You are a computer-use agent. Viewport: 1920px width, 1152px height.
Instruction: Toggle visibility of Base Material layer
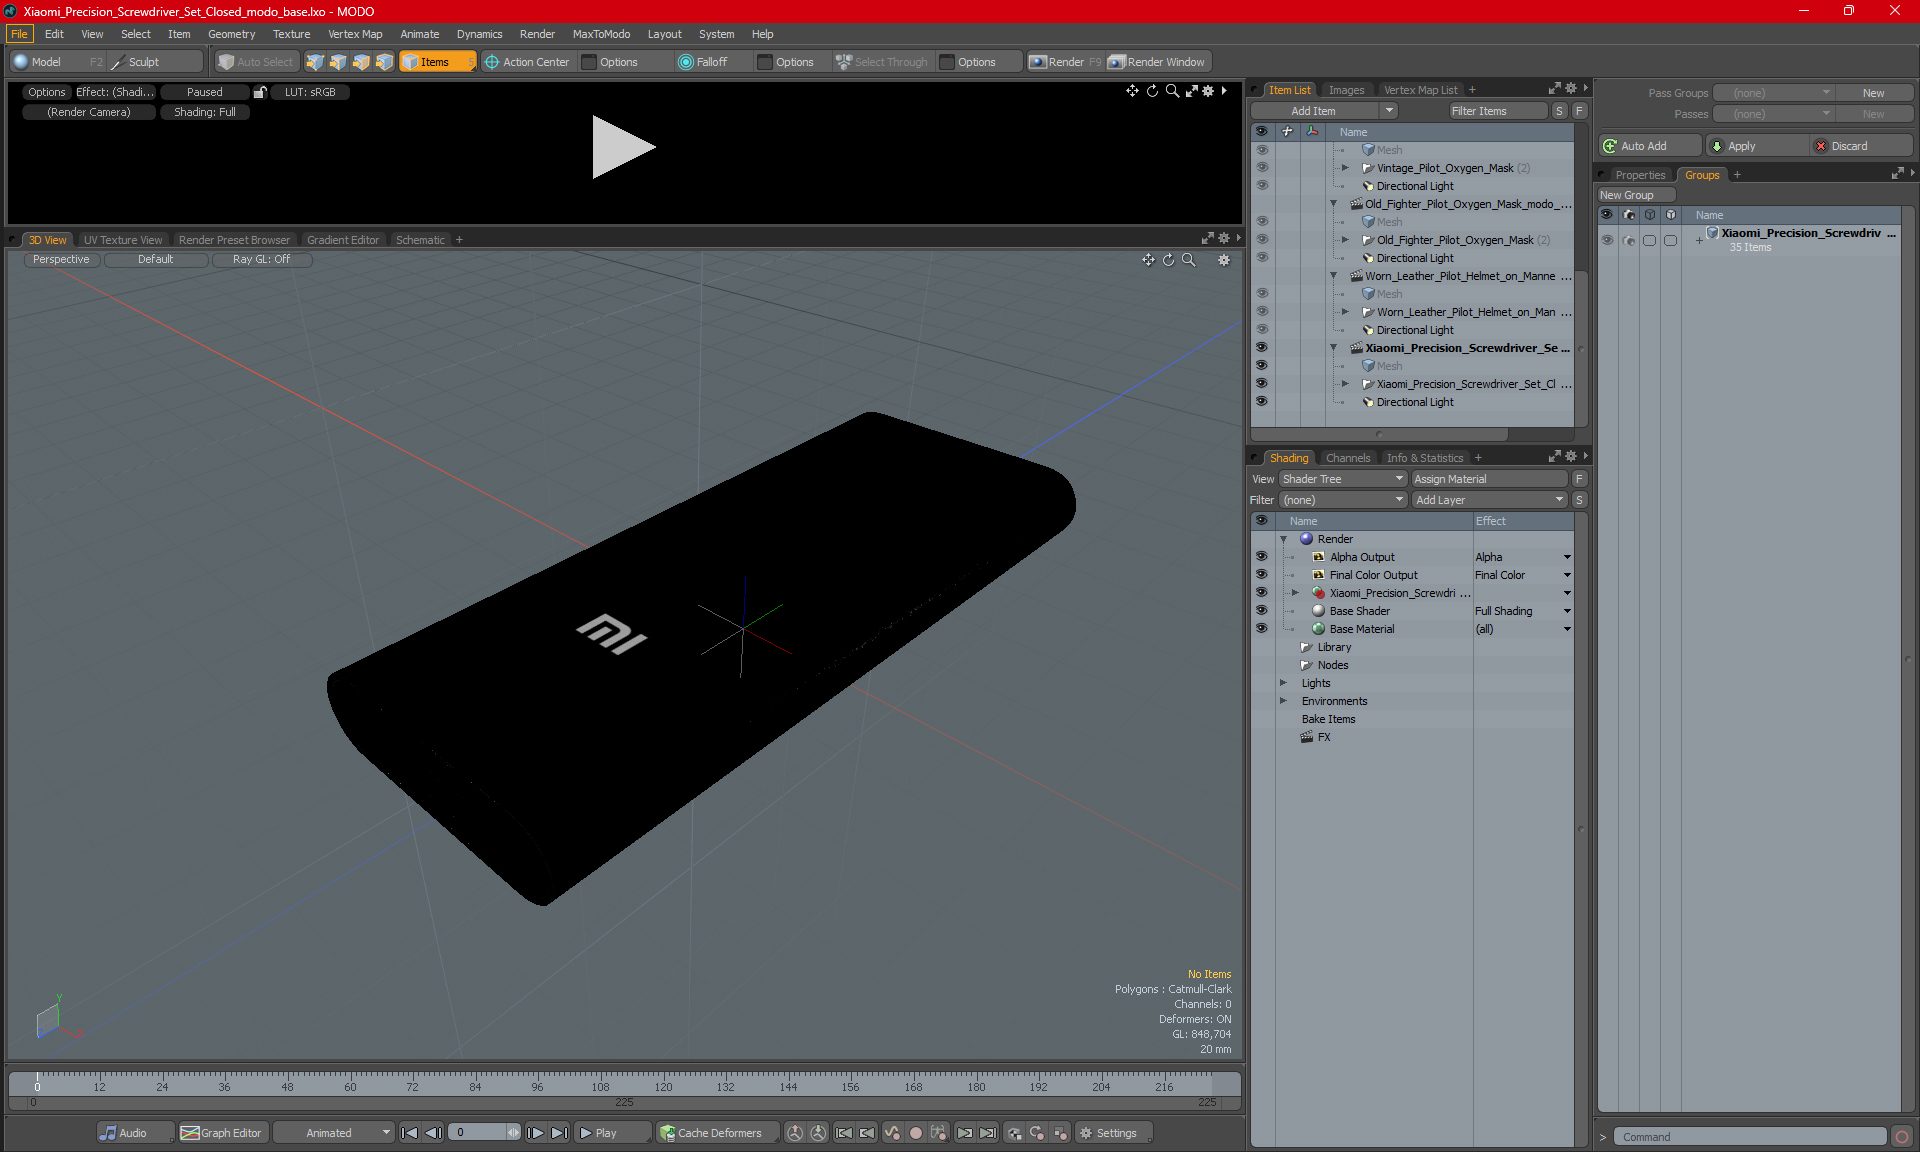(1261, 629)
